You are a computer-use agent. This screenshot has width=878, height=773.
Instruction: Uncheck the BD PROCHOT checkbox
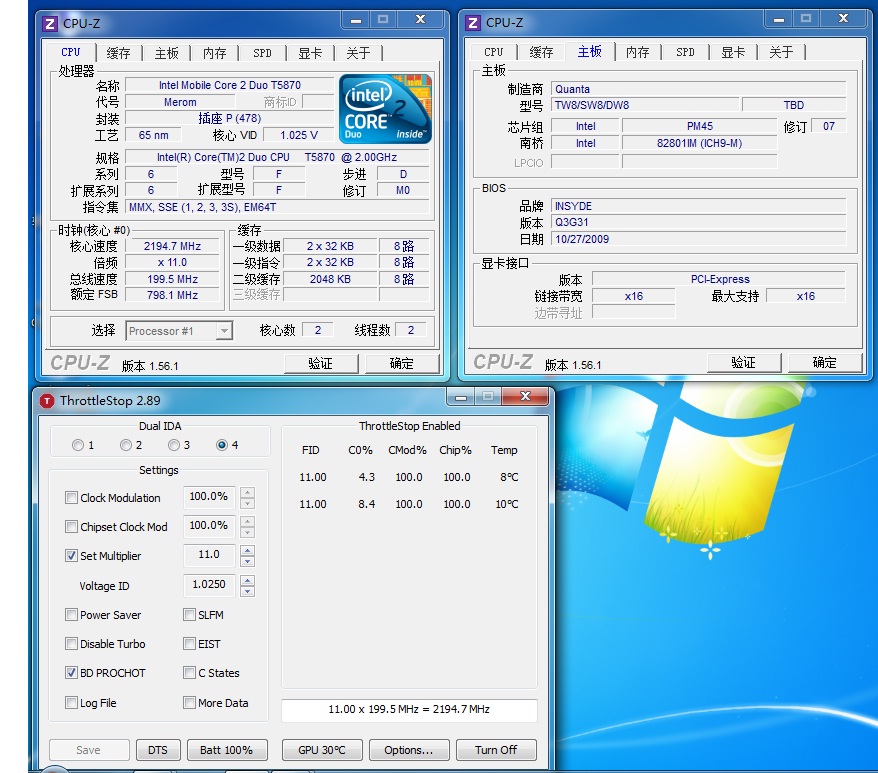point(71,673)
